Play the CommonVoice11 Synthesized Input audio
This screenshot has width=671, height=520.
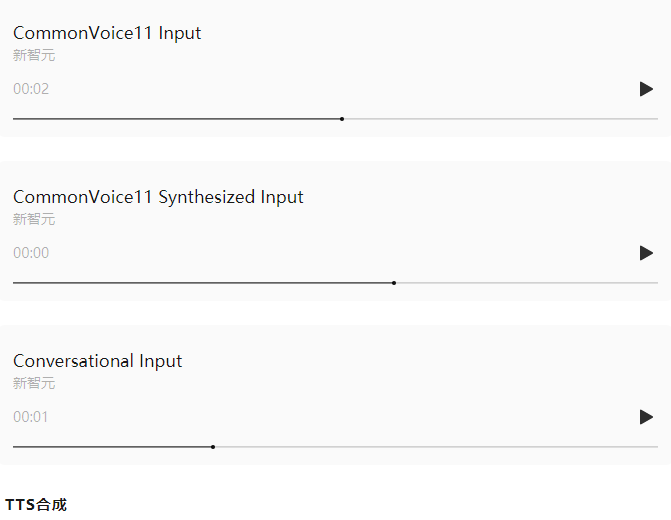tap(646, 253)
